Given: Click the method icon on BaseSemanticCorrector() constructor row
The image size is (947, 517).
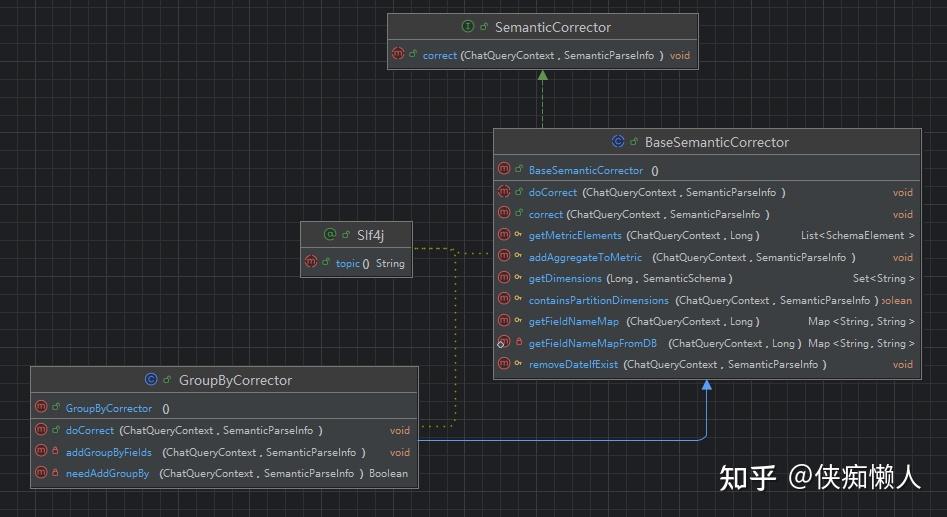Looking at the screenshot, I should coord(504,169).
